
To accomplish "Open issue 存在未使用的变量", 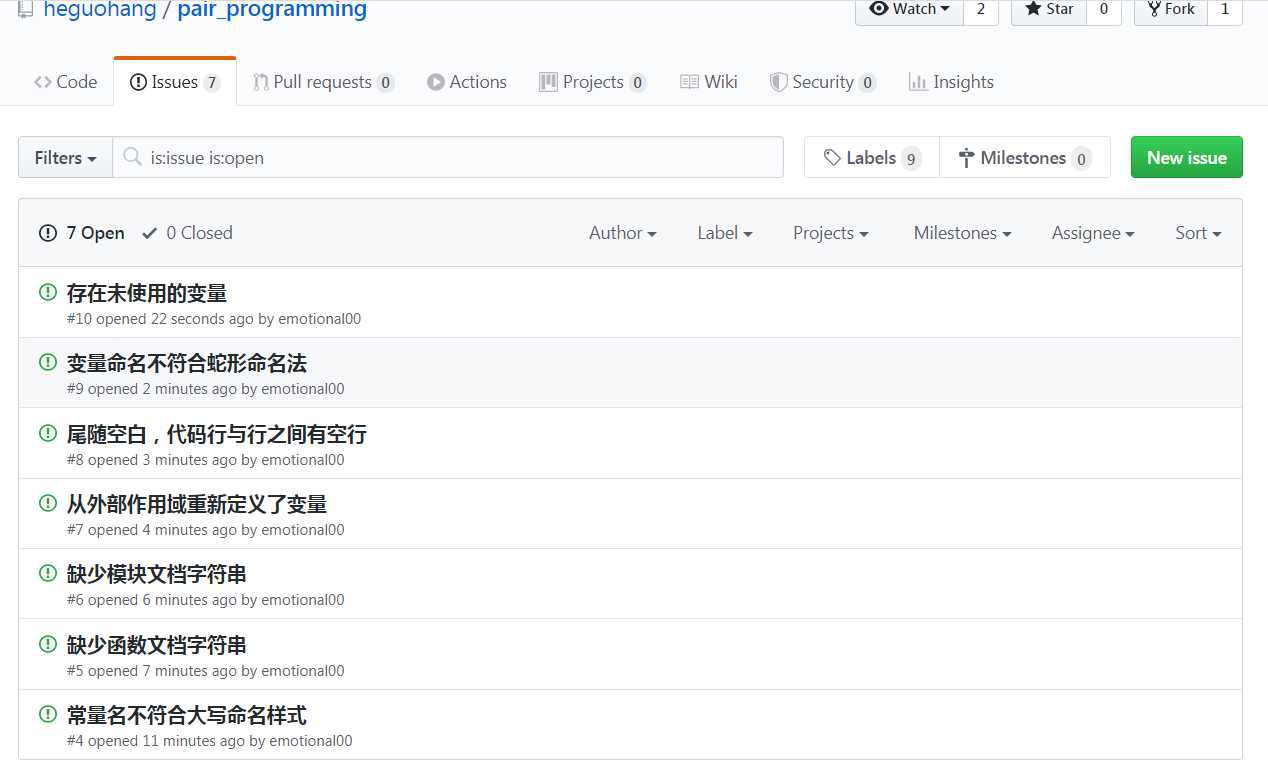I will tap(147, 293).
